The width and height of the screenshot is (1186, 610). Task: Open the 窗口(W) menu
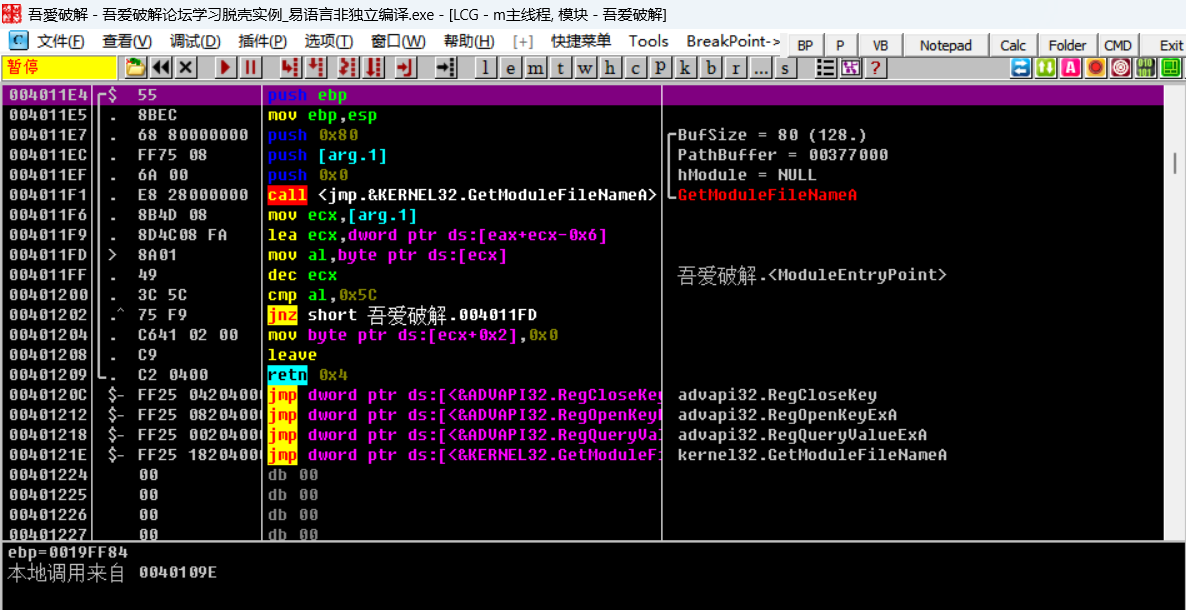pos(399,41)
